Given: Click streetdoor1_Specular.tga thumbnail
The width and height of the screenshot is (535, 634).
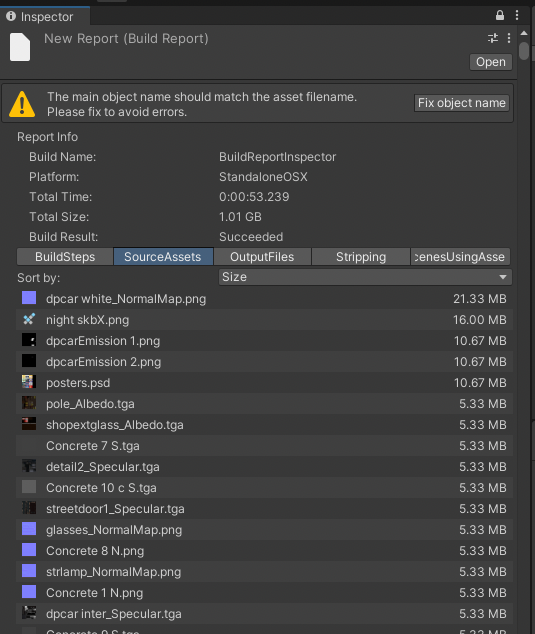Looking at the screenshot, I should (29, 508).
